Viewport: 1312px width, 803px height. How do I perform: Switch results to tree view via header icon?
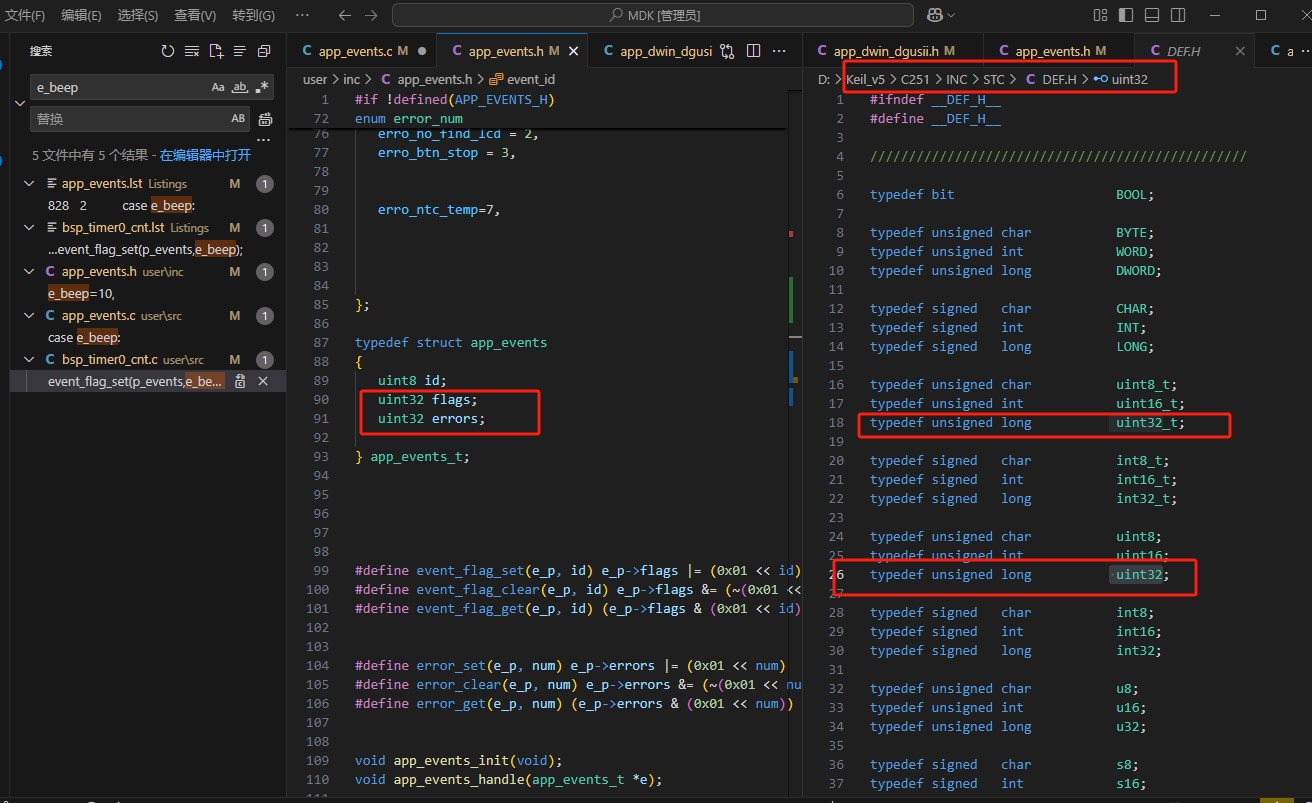[x=240, y=51]
